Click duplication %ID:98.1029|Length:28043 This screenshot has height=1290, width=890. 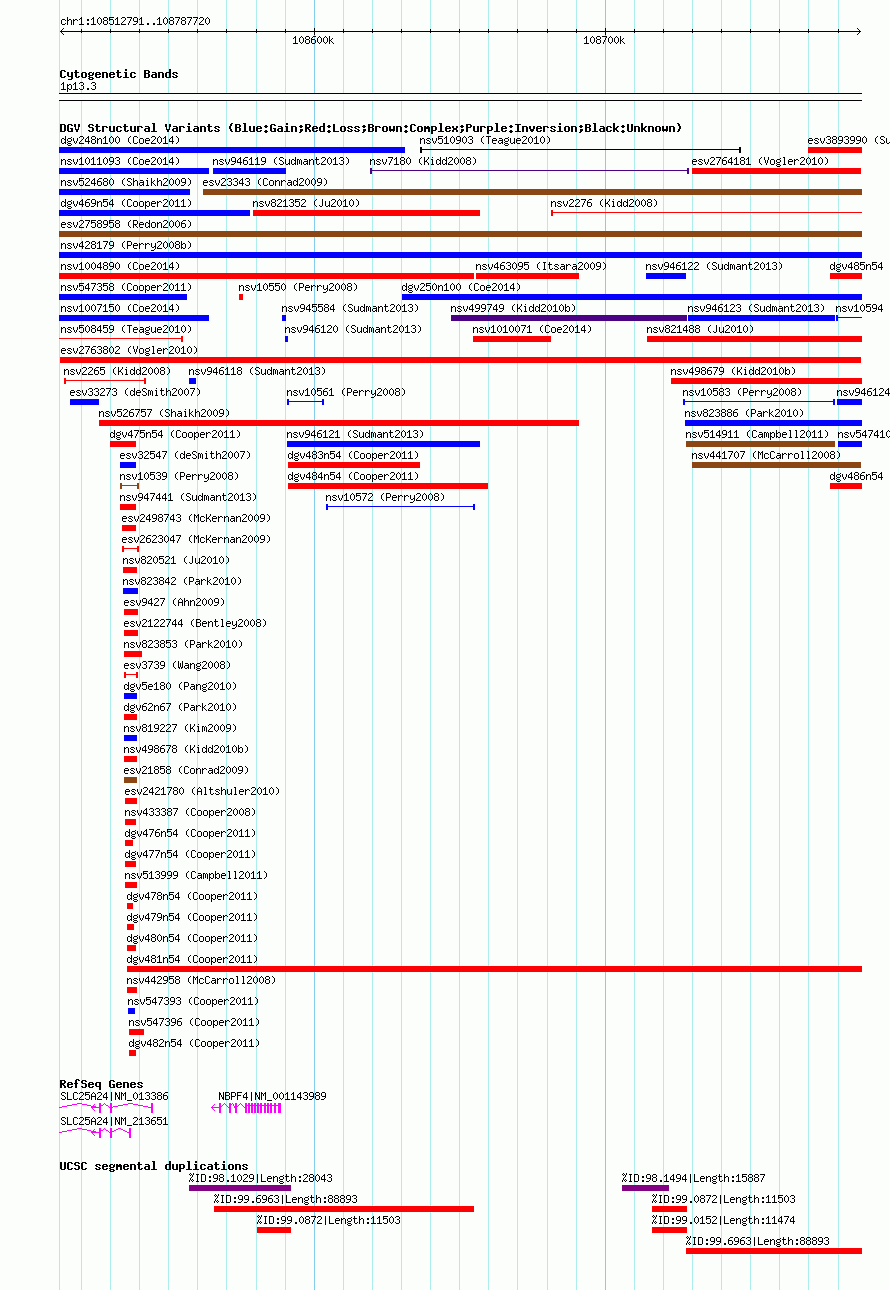(x=260, y=1179)
